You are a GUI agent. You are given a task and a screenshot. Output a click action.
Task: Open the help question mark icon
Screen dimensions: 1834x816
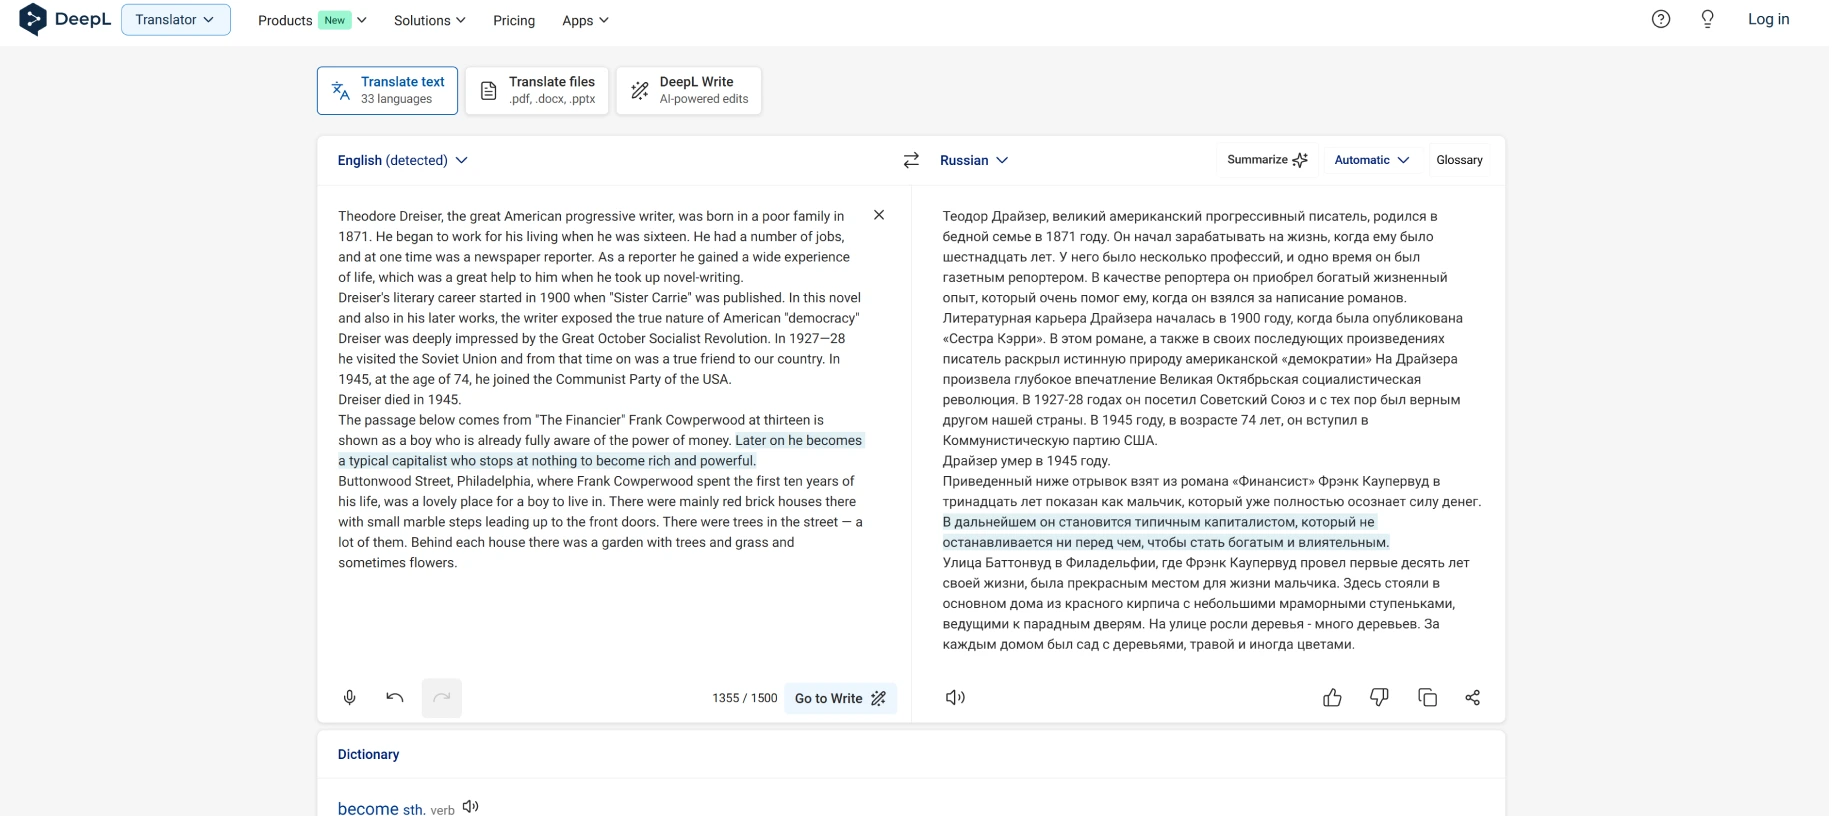(1661, 19)
